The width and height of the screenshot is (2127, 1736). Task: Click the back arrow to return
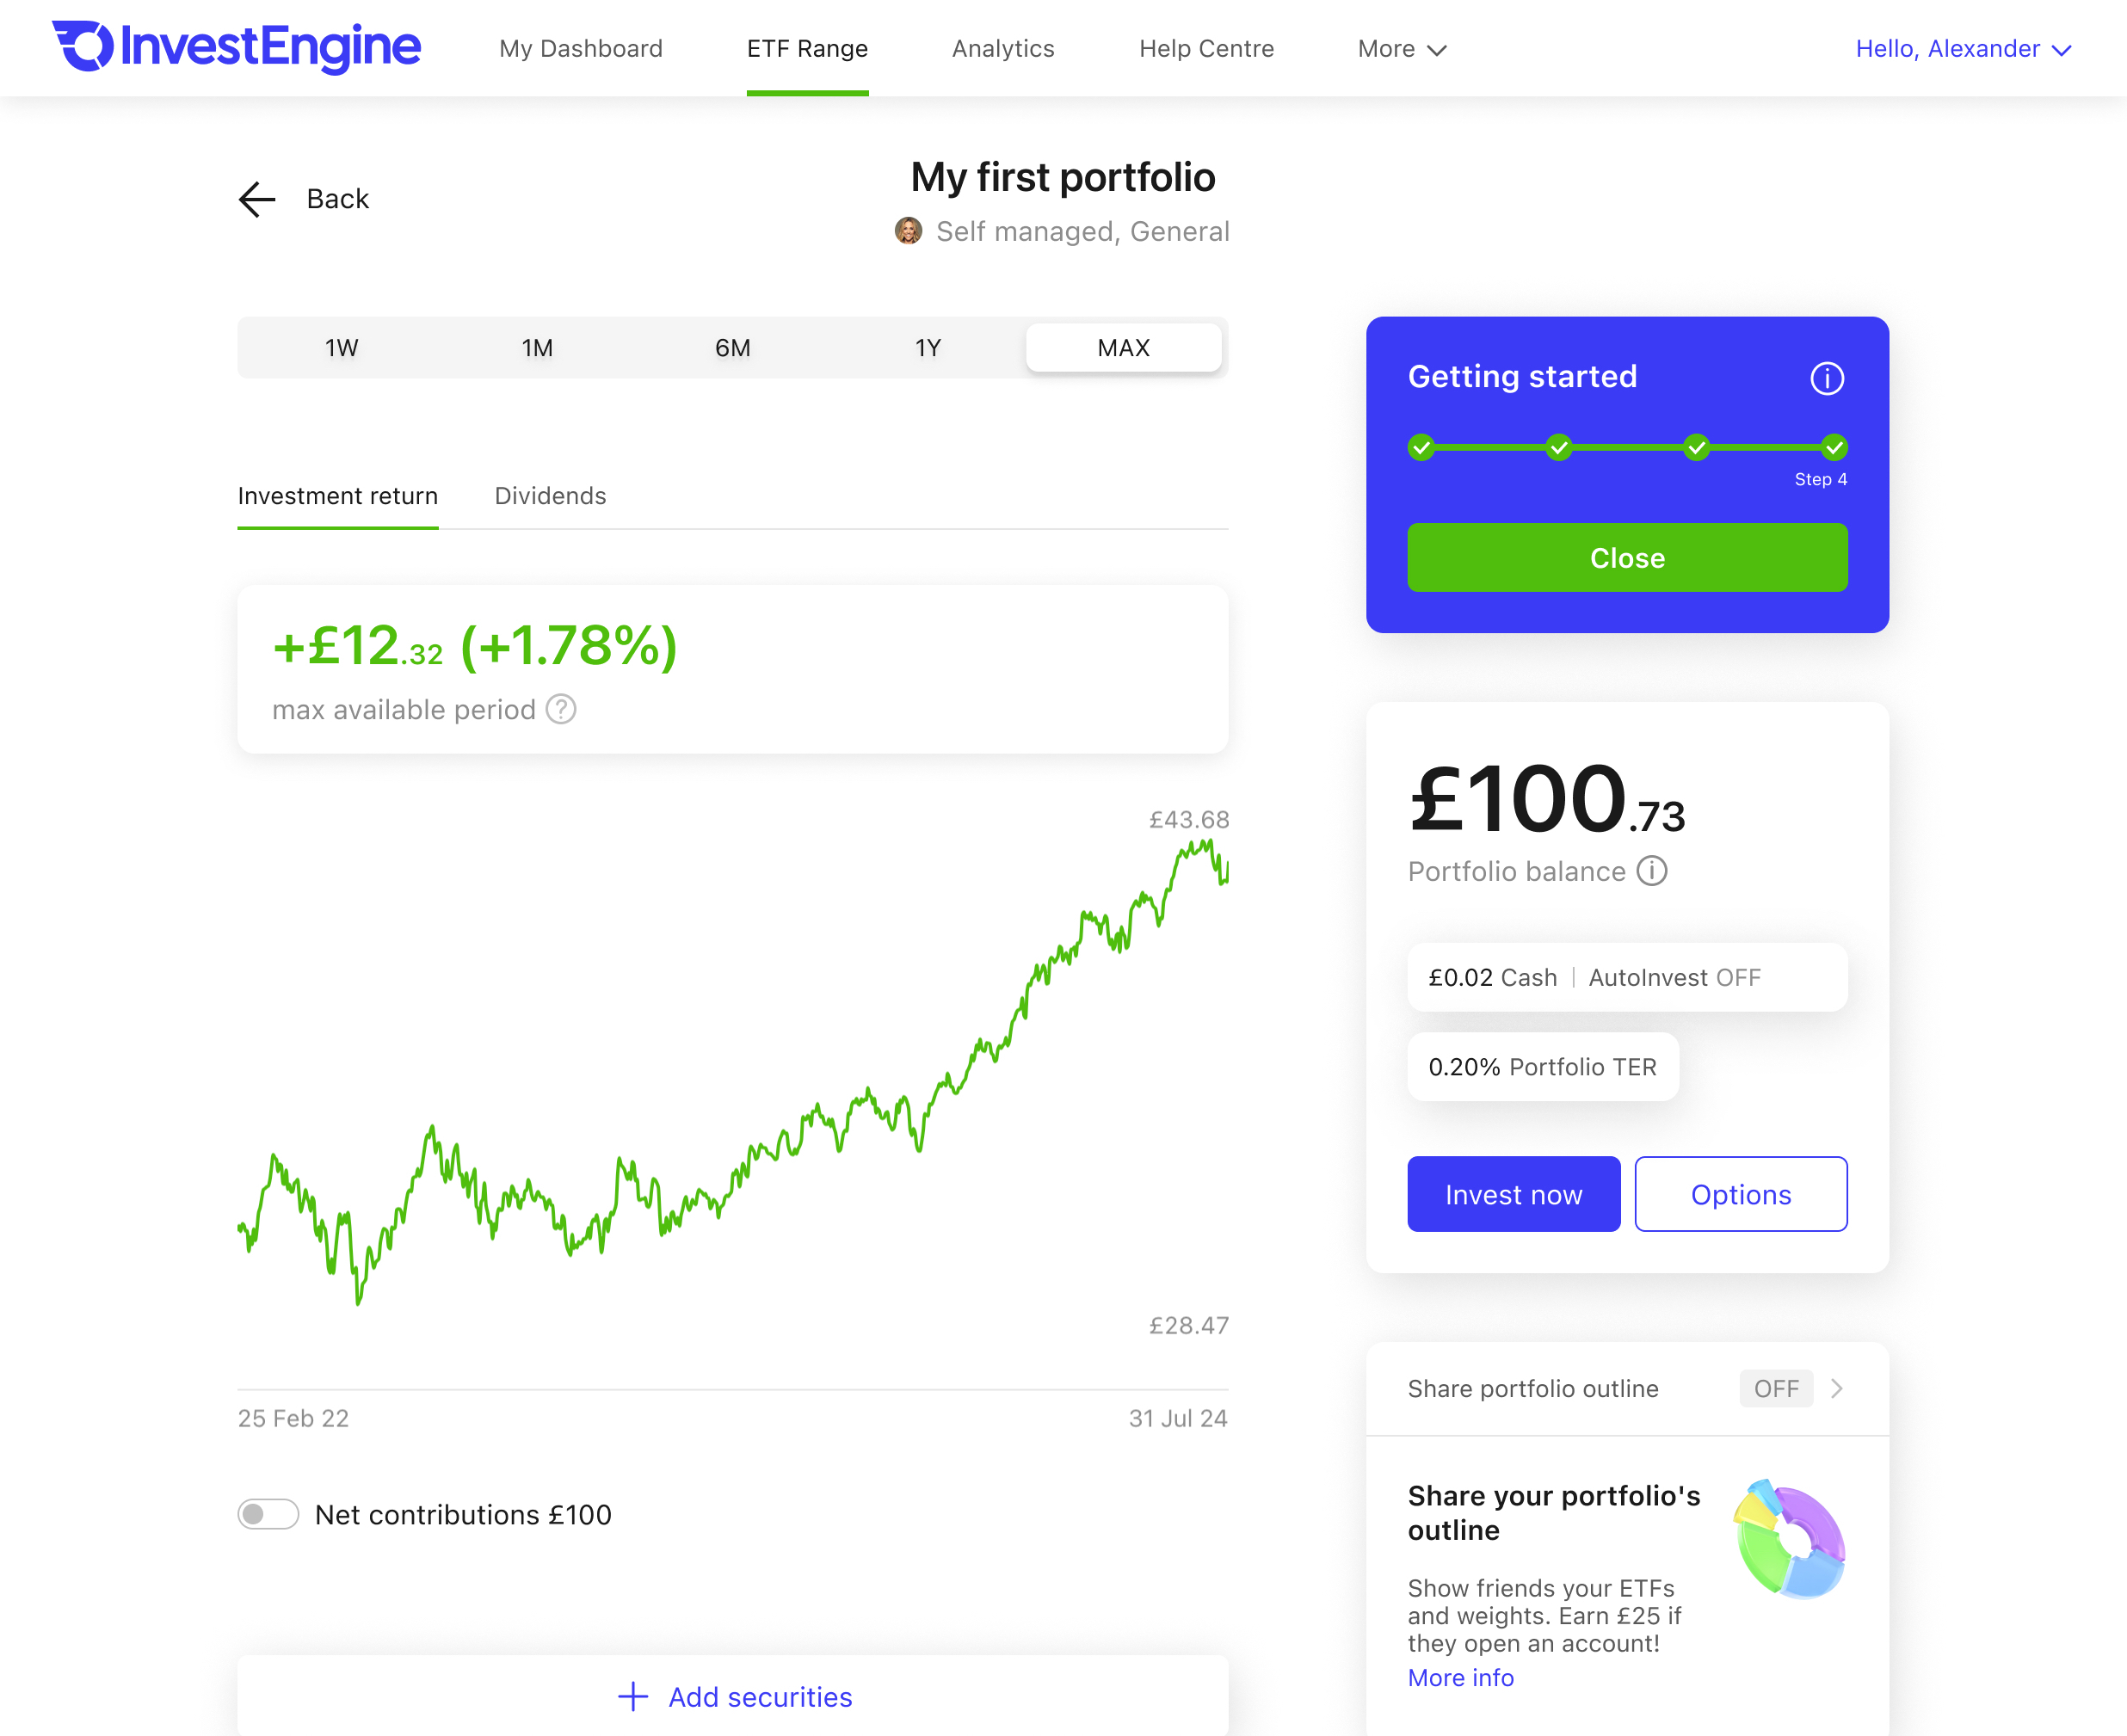click(257, 199)
